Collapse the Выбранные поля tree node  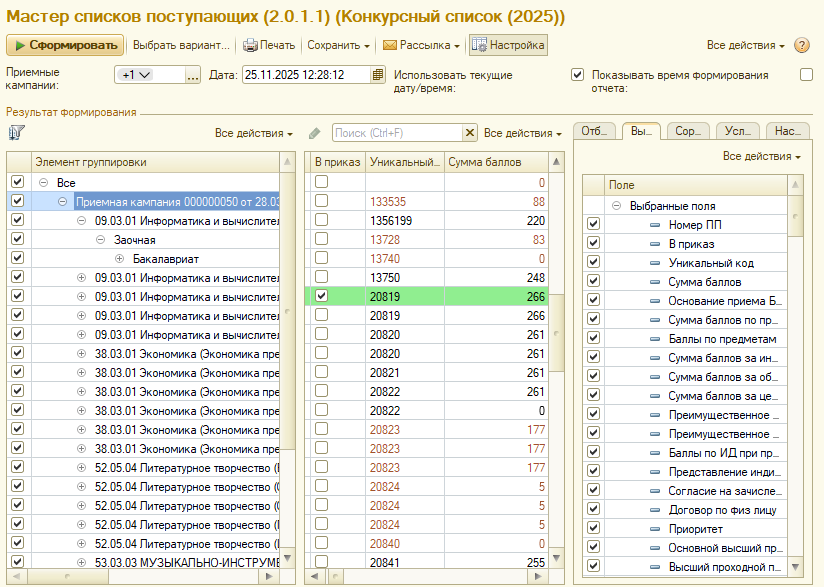click(617, 206)
